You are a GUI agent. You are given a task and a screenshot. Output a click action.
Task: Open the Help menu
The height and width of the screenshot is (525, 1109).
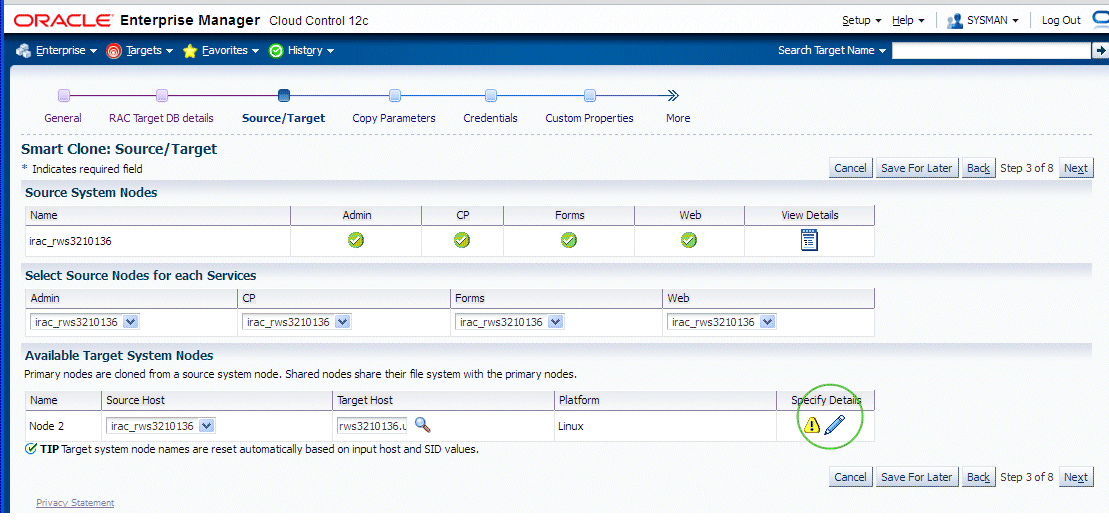(908, 20)
